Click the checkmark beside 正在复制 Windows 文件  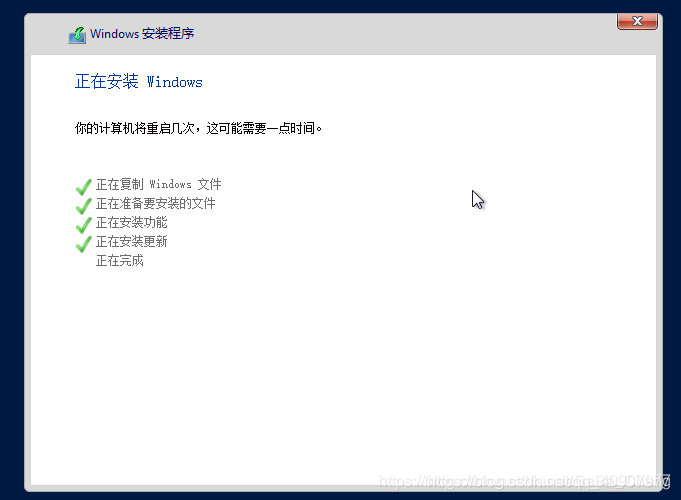point(83,187)
